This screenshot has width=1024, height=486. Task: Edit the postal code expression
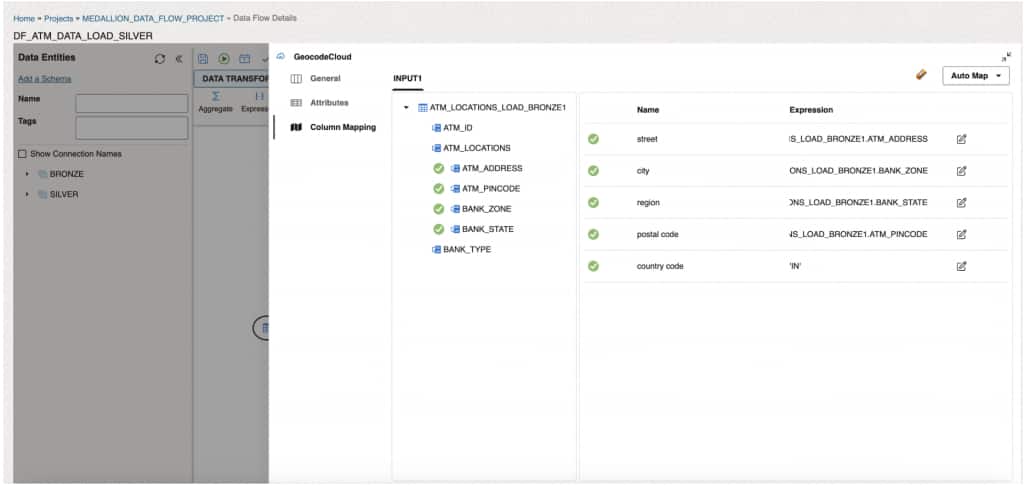click(961, 235)
